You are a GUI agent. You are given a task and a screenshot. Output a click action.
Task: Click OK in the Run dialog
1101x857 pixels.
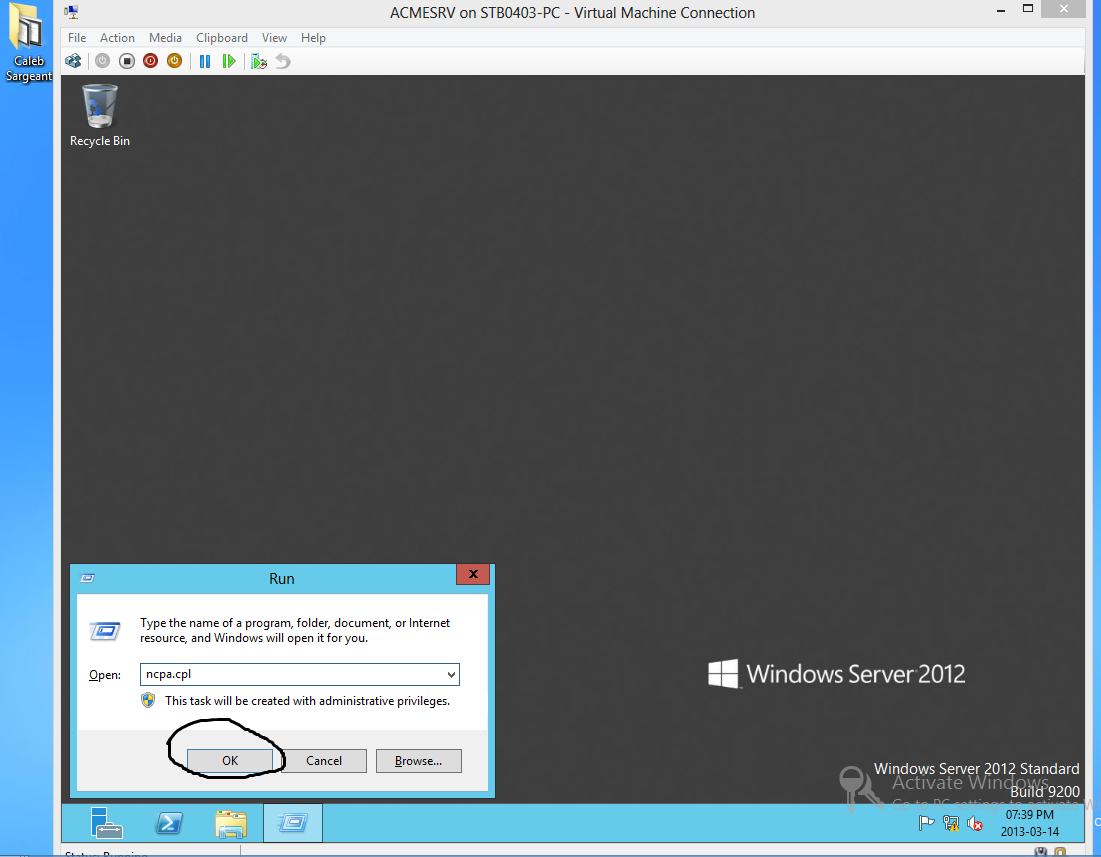(x=230, y=761)
